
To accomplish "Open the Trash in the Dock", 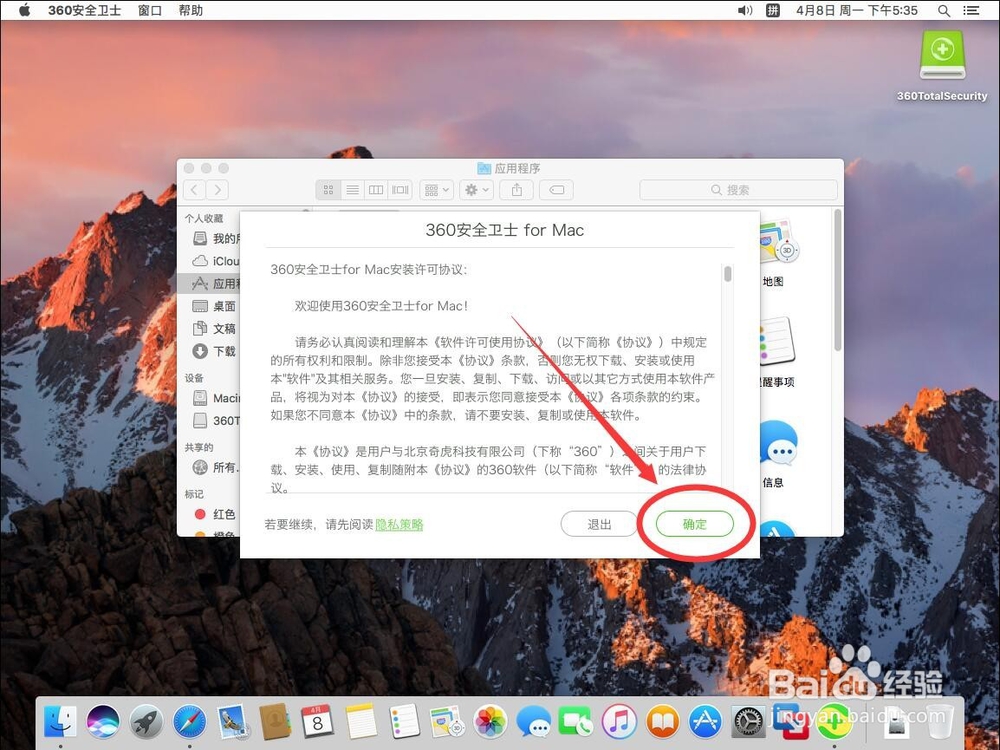I will (939, 722).
